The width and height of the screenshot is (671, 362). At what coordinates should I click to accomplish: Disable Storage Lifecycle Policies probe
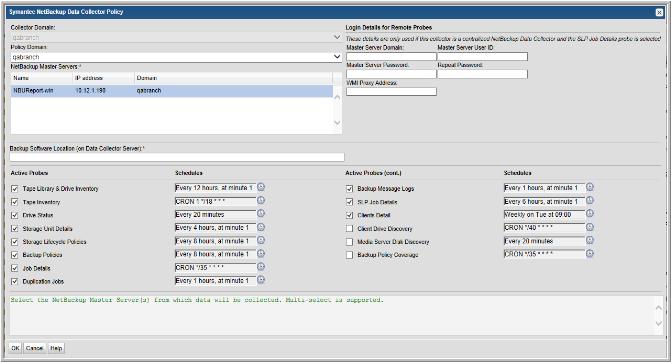[x=15, y=242]
